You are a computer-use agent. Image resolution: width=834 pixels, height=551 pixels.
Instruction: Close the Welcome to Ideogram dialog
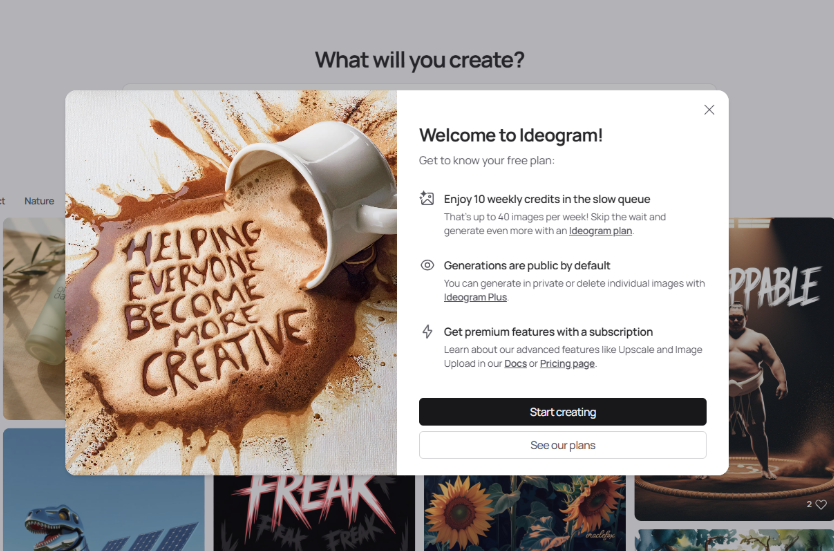point(709,110)
